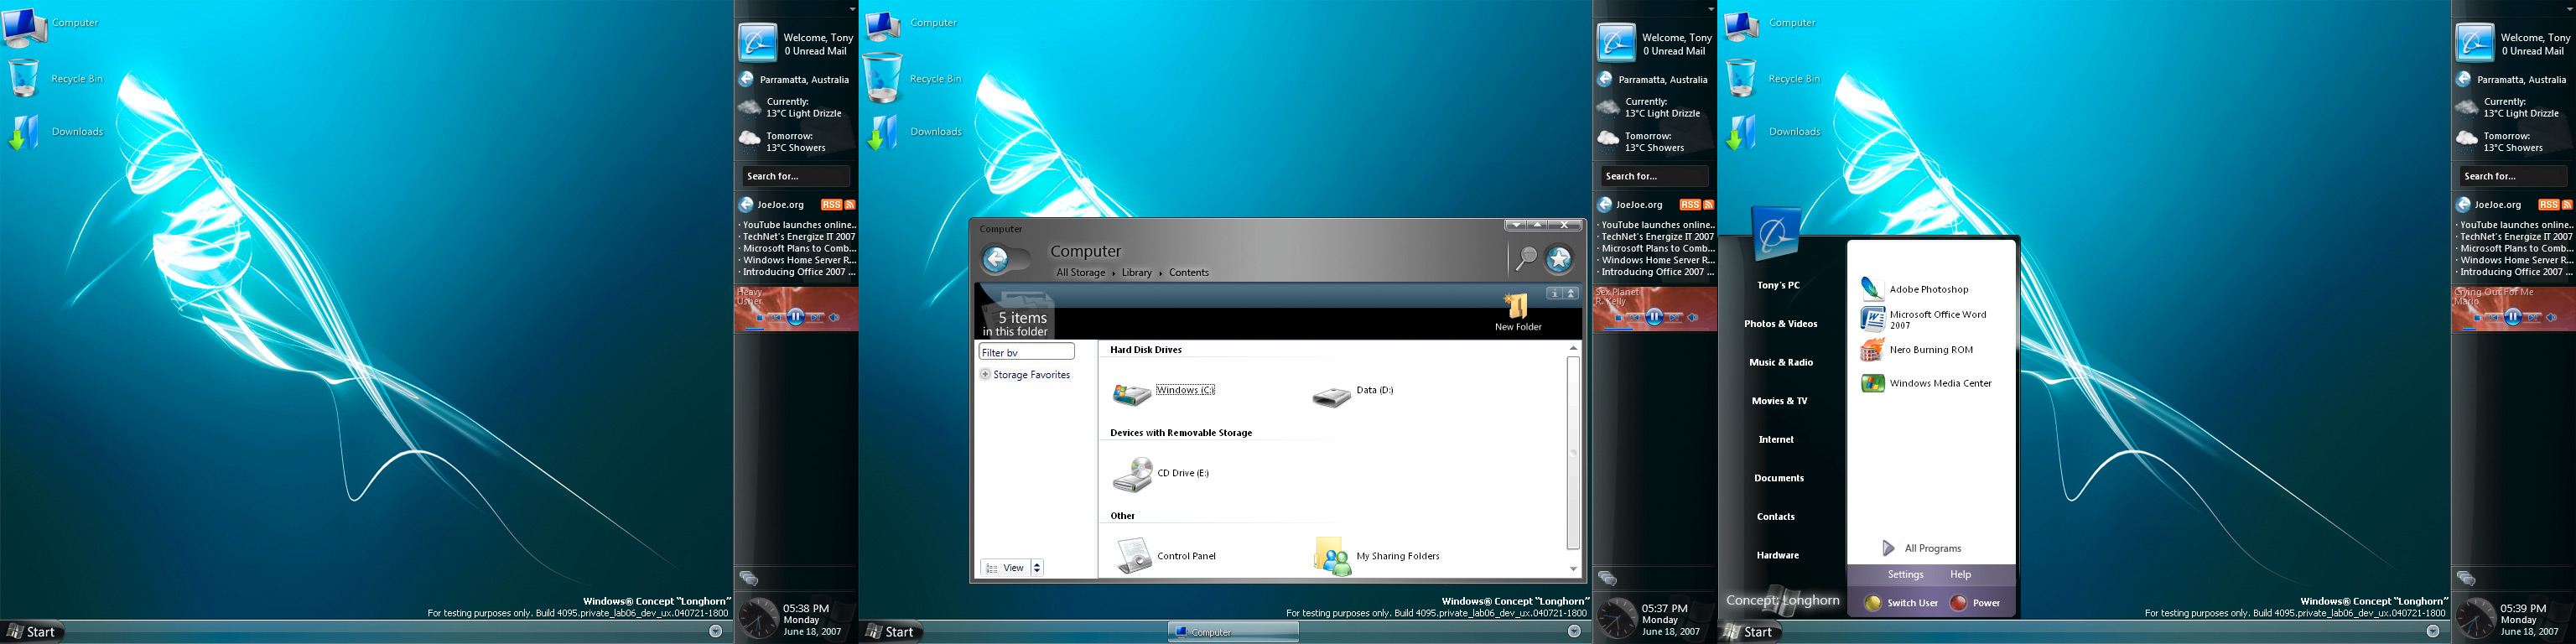Image resolution: width=2576 pixels, height=644 pixels.
Task: Select CD Drive (E:)
Action: coord(1161,474)
